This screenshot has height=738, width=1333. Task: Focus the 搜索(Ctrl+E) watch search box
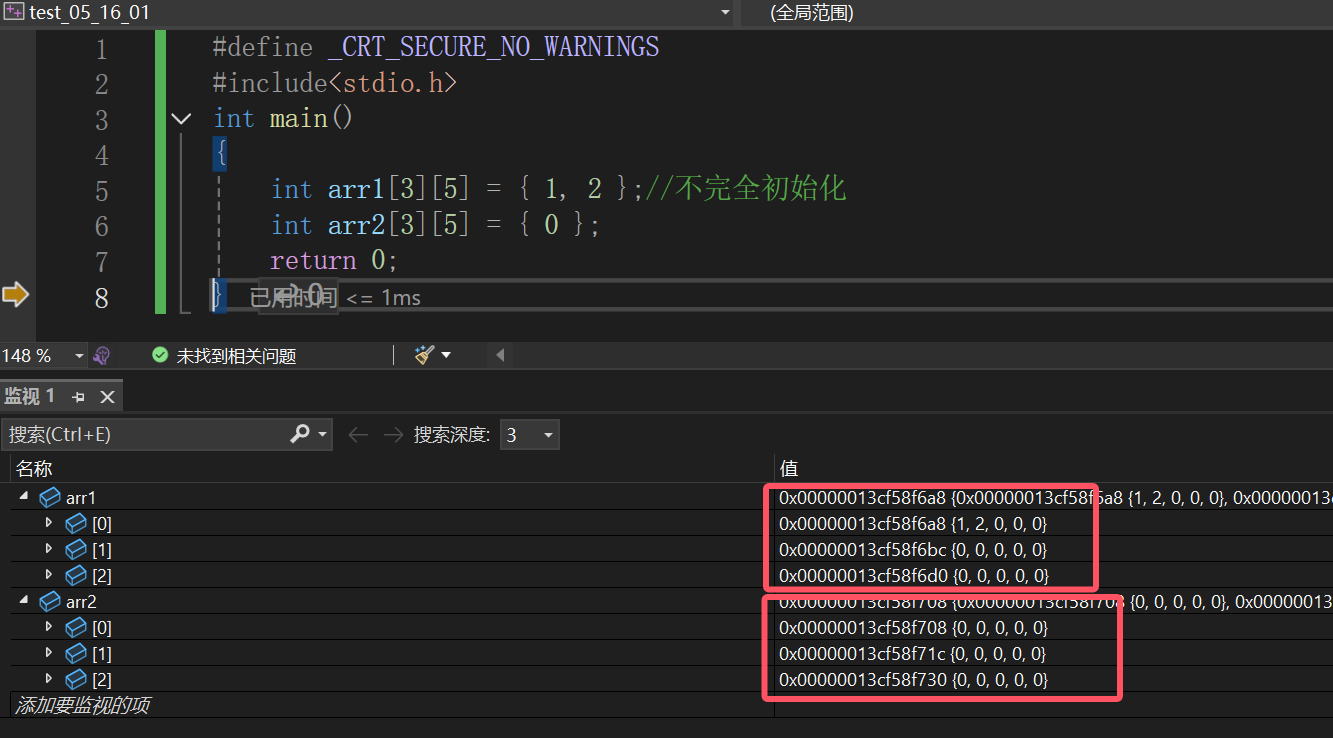(145, 434)
